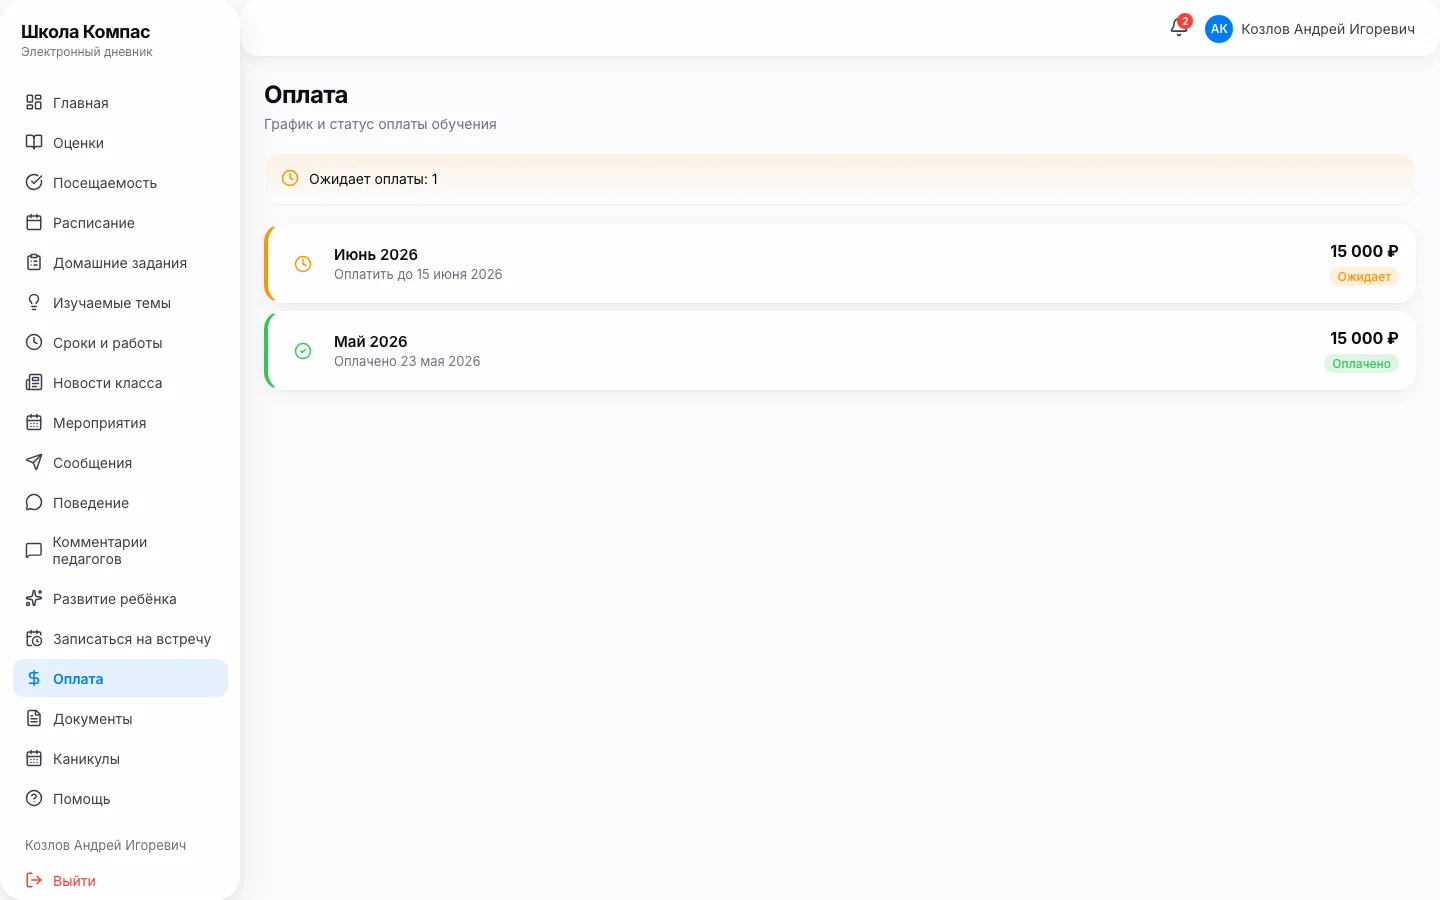Click the text Оплатить до 15 июня 2026

pos(418,274)
